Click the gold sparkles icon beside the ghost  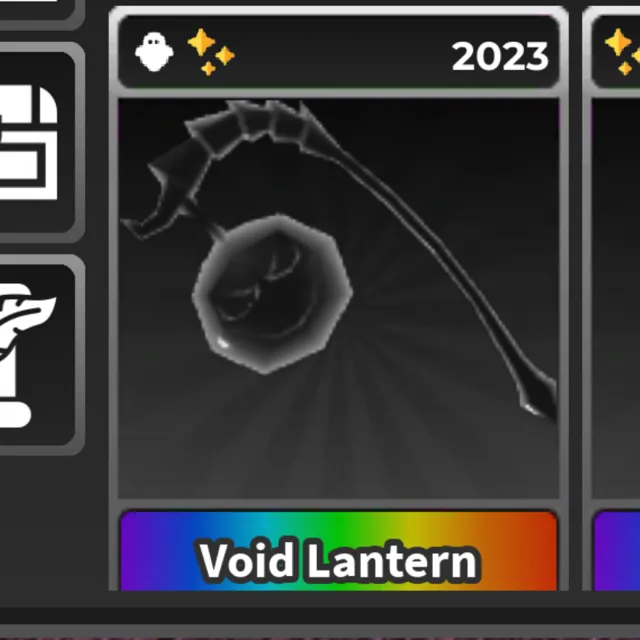click(211, 52)
